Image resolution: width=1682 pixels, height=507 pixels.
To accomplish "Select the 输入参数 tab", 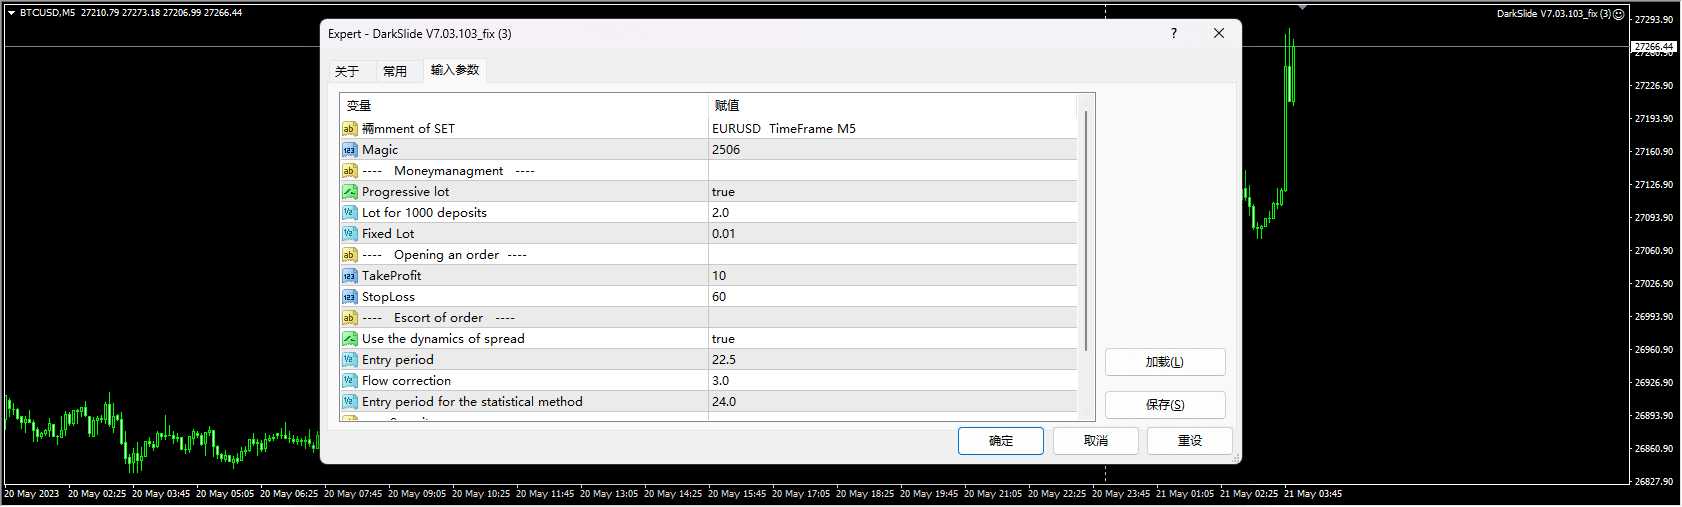I will point(455,70).
